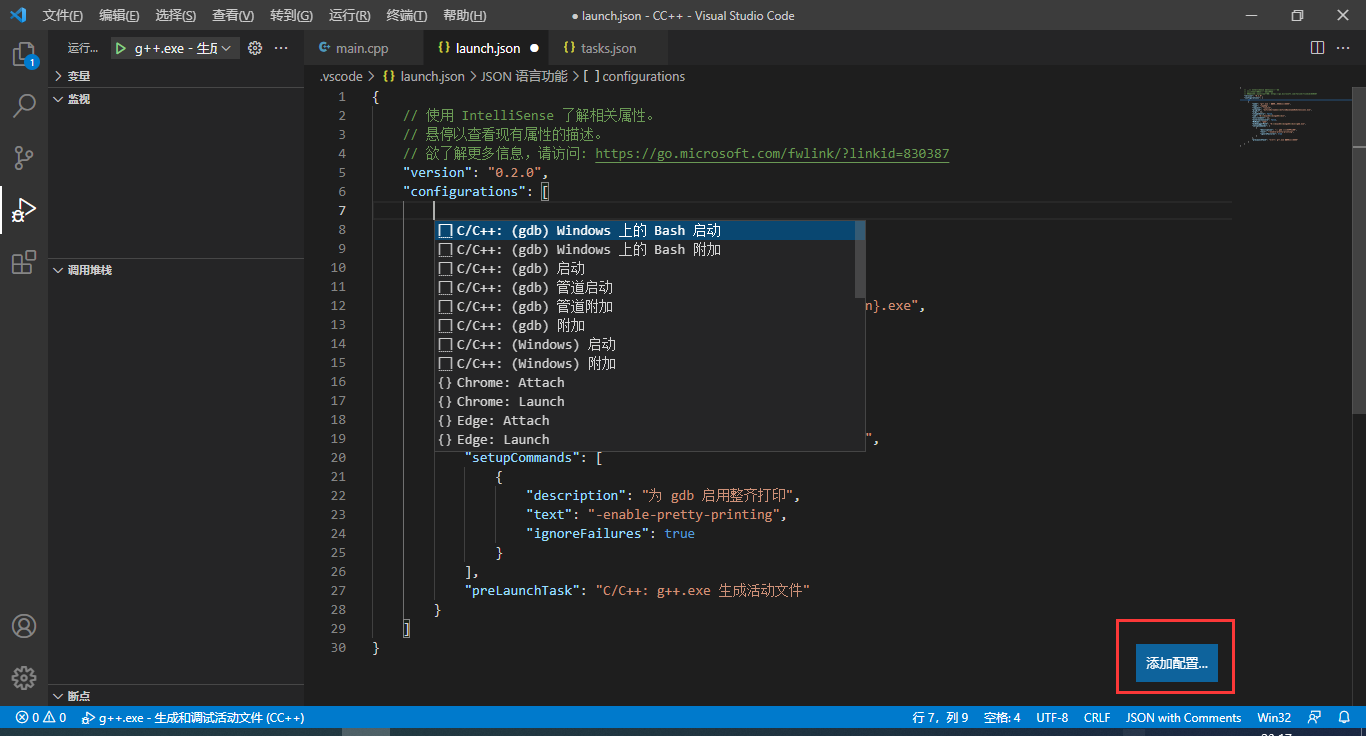Open 编辑(E) menu

(x=119, y=16)
